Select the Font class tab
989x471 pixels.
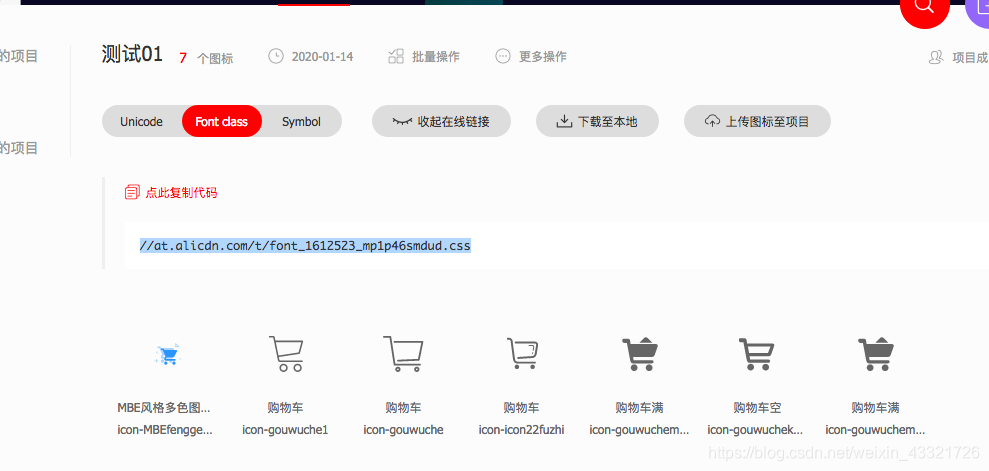pos(221,122)
